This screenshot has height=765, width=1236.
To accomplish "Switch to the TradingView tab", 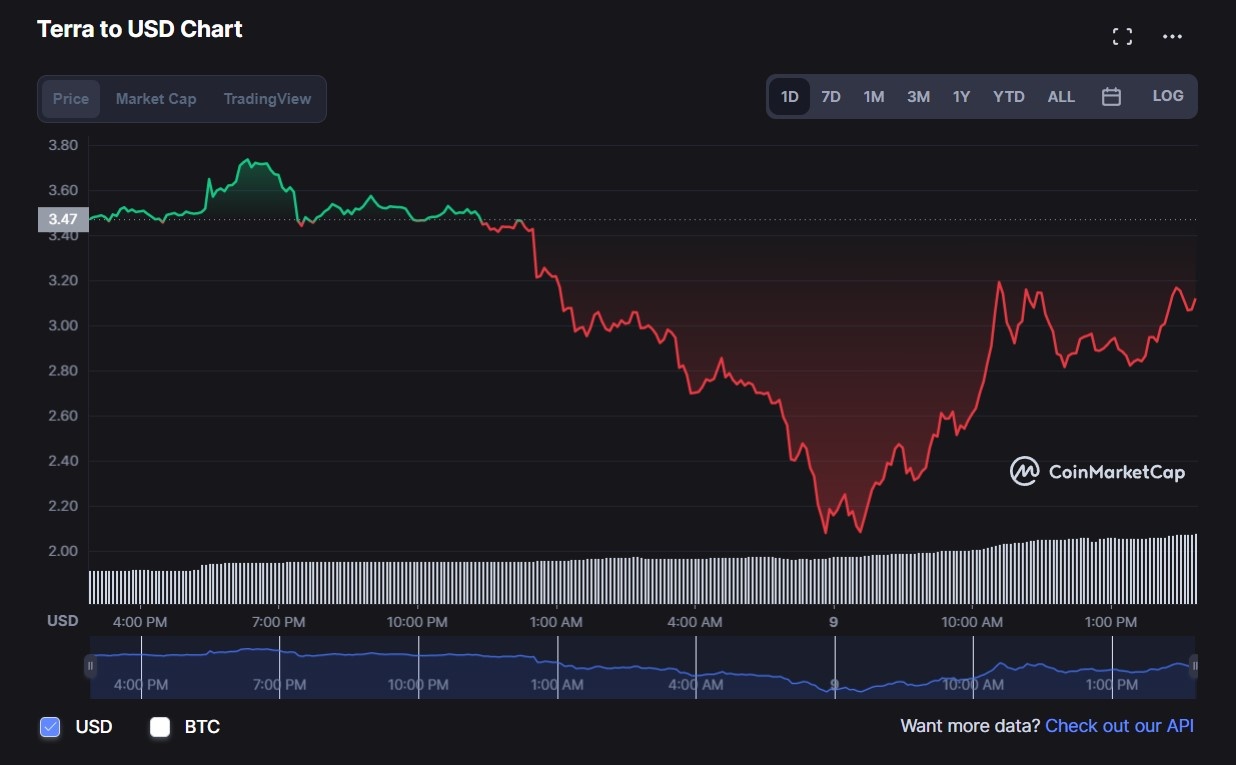I will tap(267, 98).
